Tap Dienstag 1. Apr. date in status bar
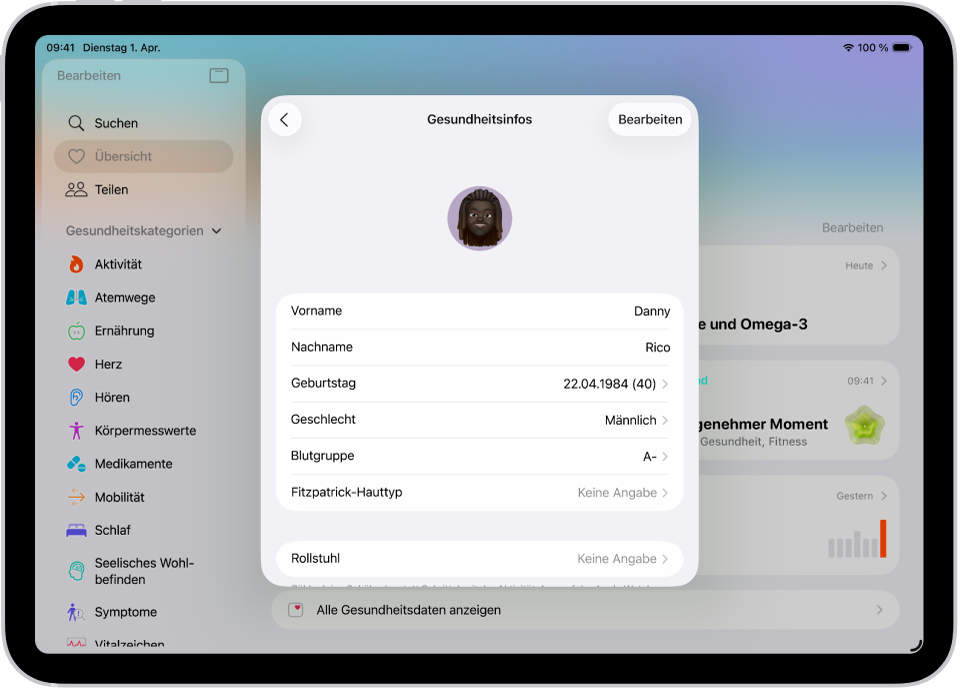The width and height of the screenshot is (960, 689). tap(121, 47)
